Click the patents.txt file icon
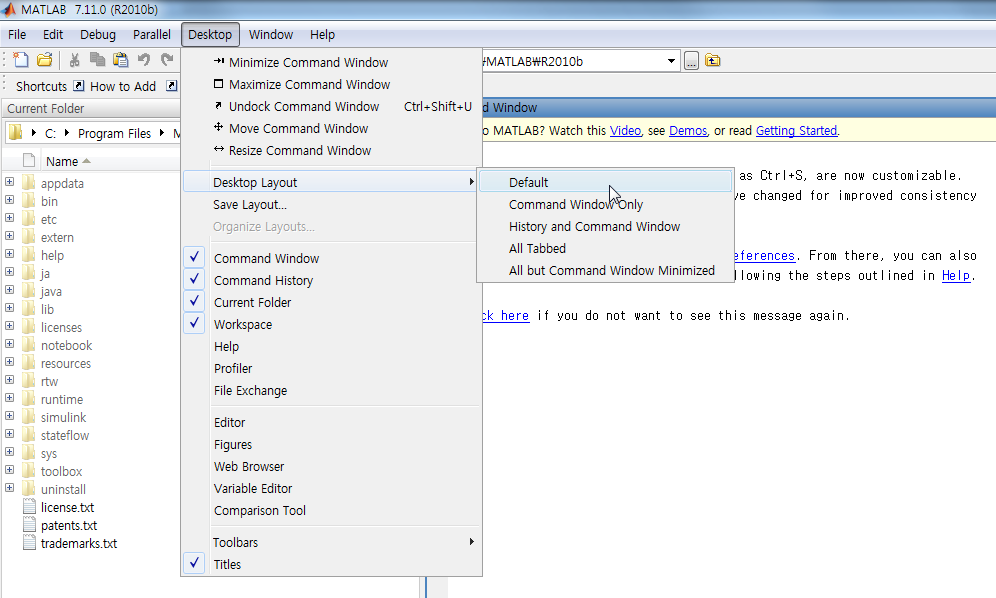 point(29,525)
